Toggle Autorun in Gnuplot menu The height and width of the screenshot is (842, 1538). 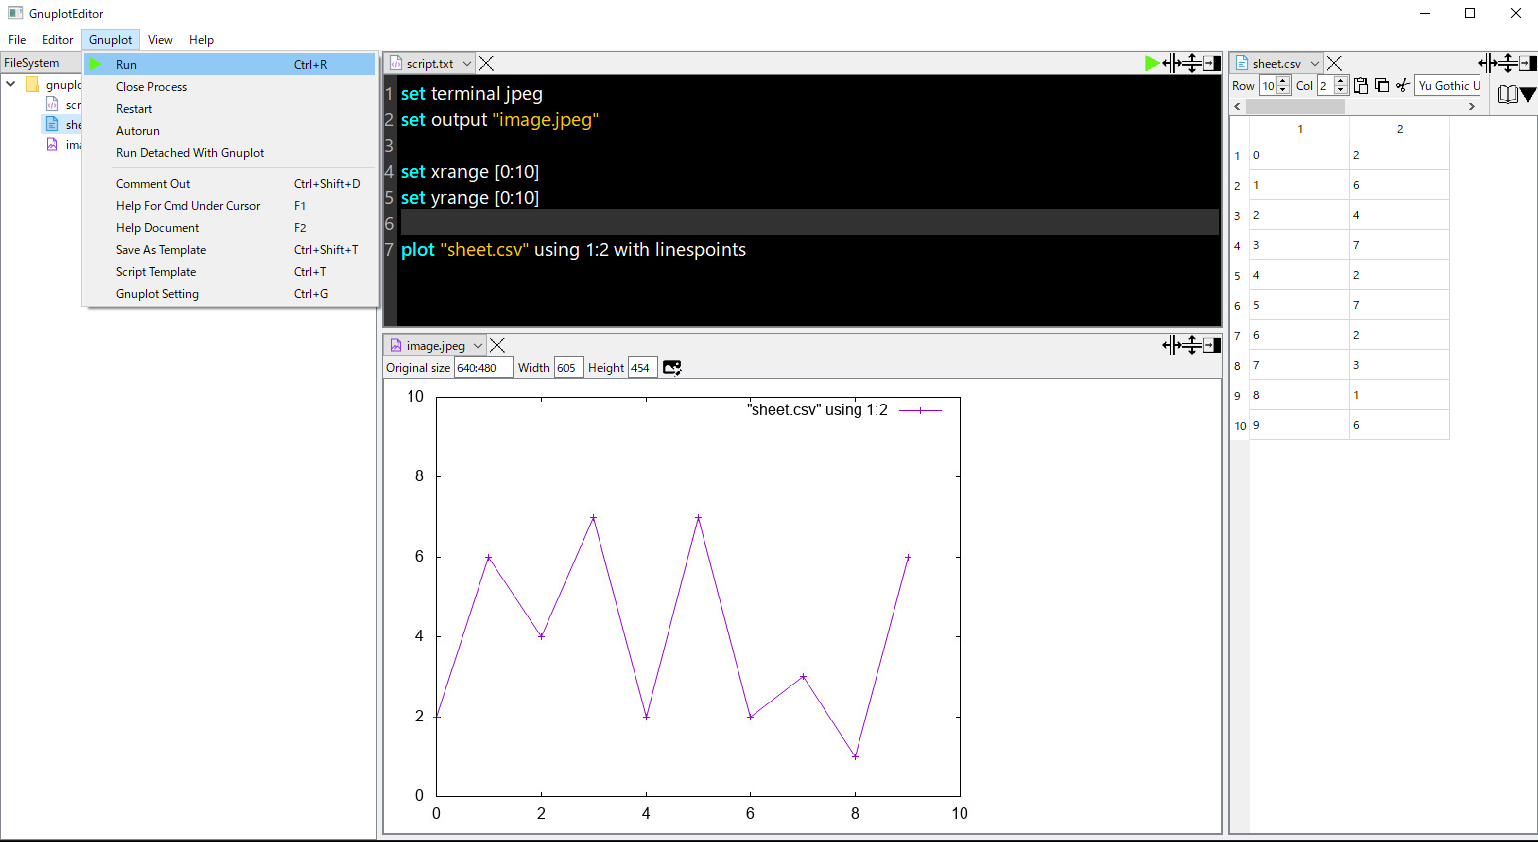(x=229, y=131)
